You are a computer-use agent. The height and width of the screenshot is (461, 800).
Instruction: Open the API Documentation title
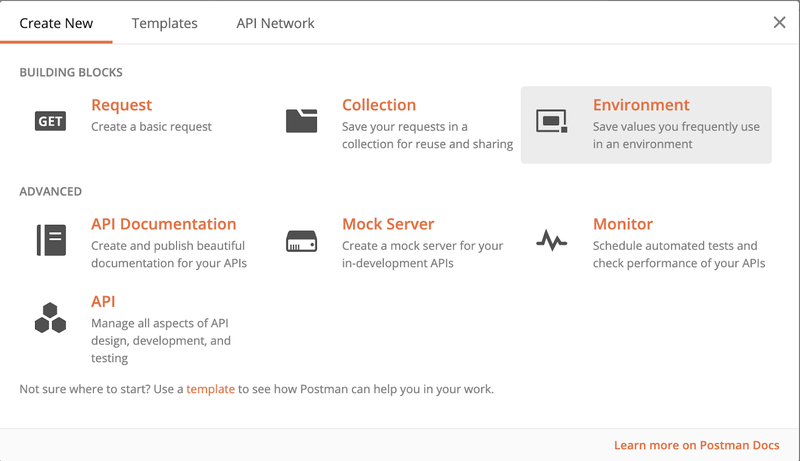[163, 224]
